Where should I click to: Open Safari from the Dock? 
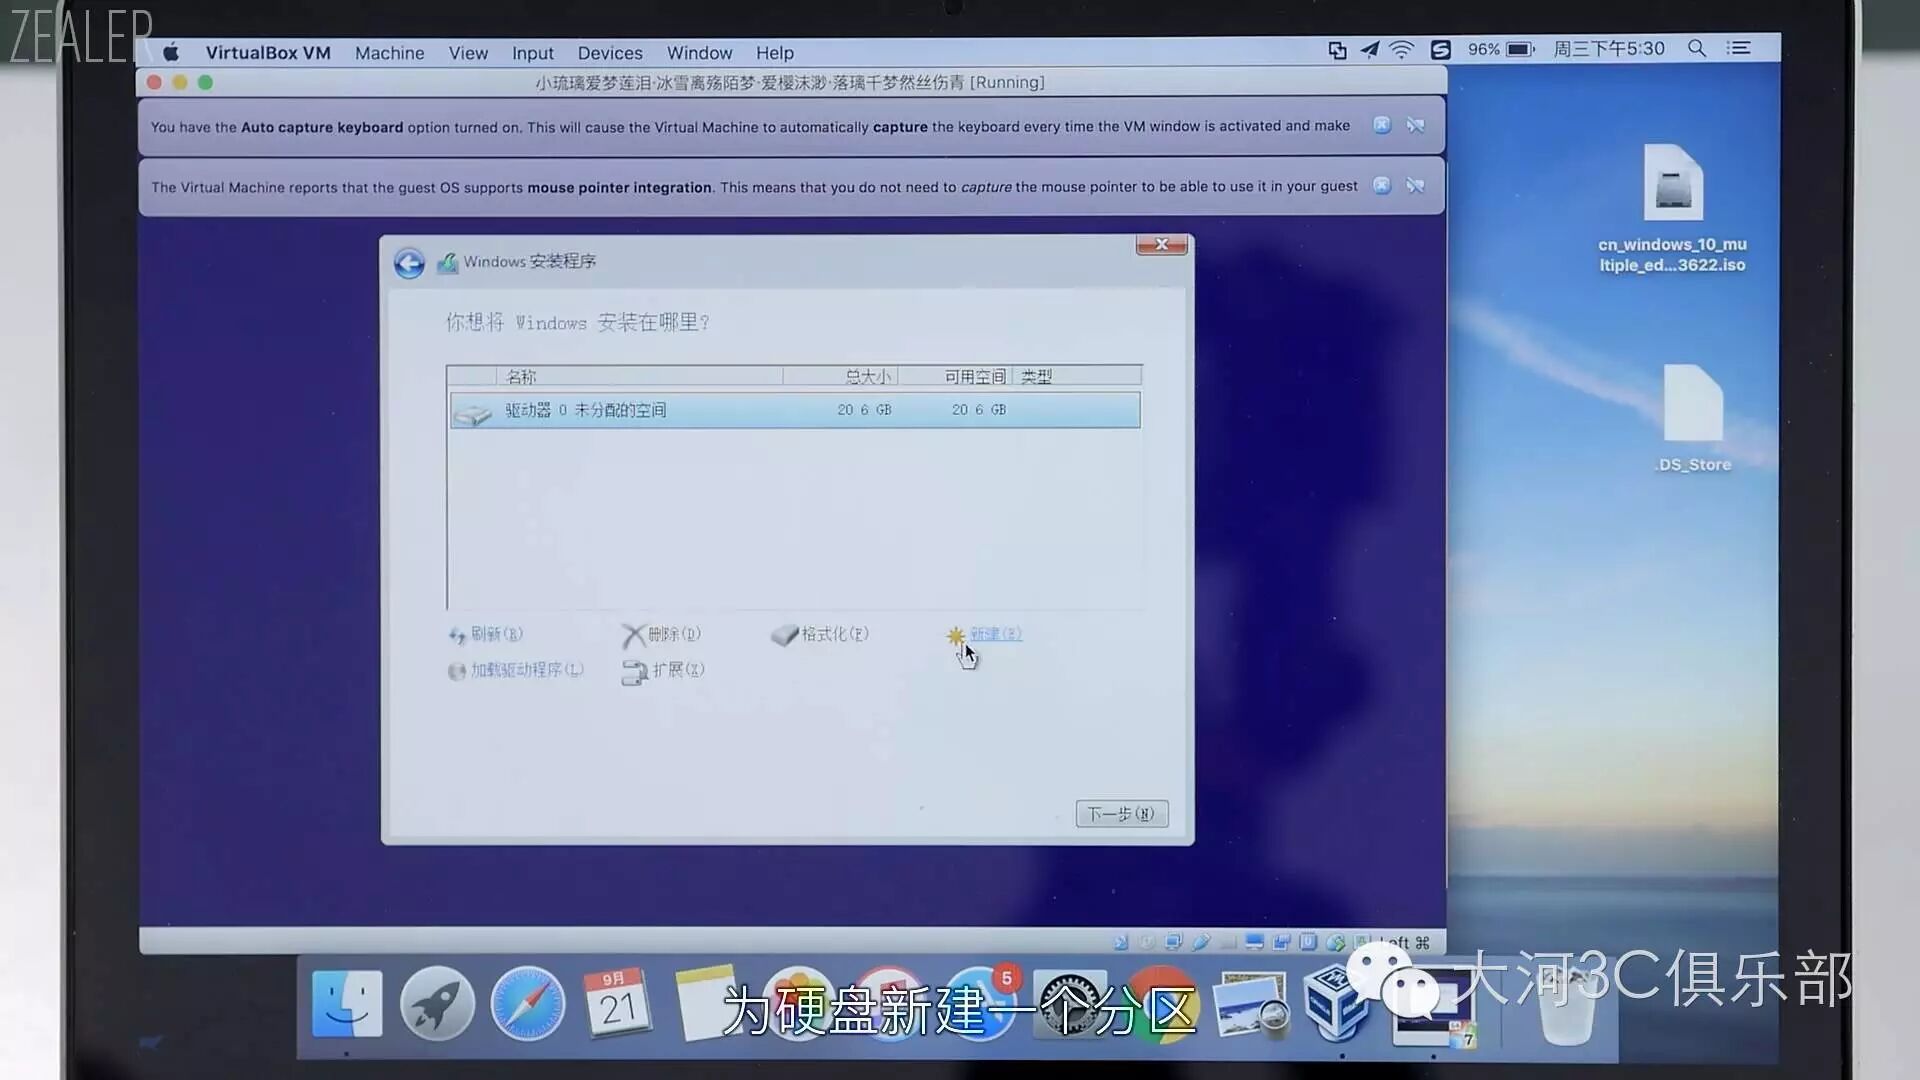click(527, 1004)
